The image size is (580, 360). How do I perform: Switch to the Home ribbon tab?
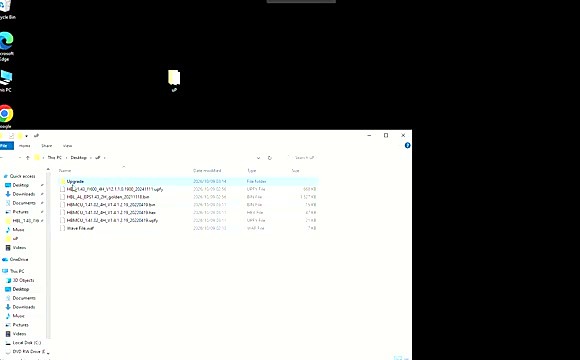(24, 146)
